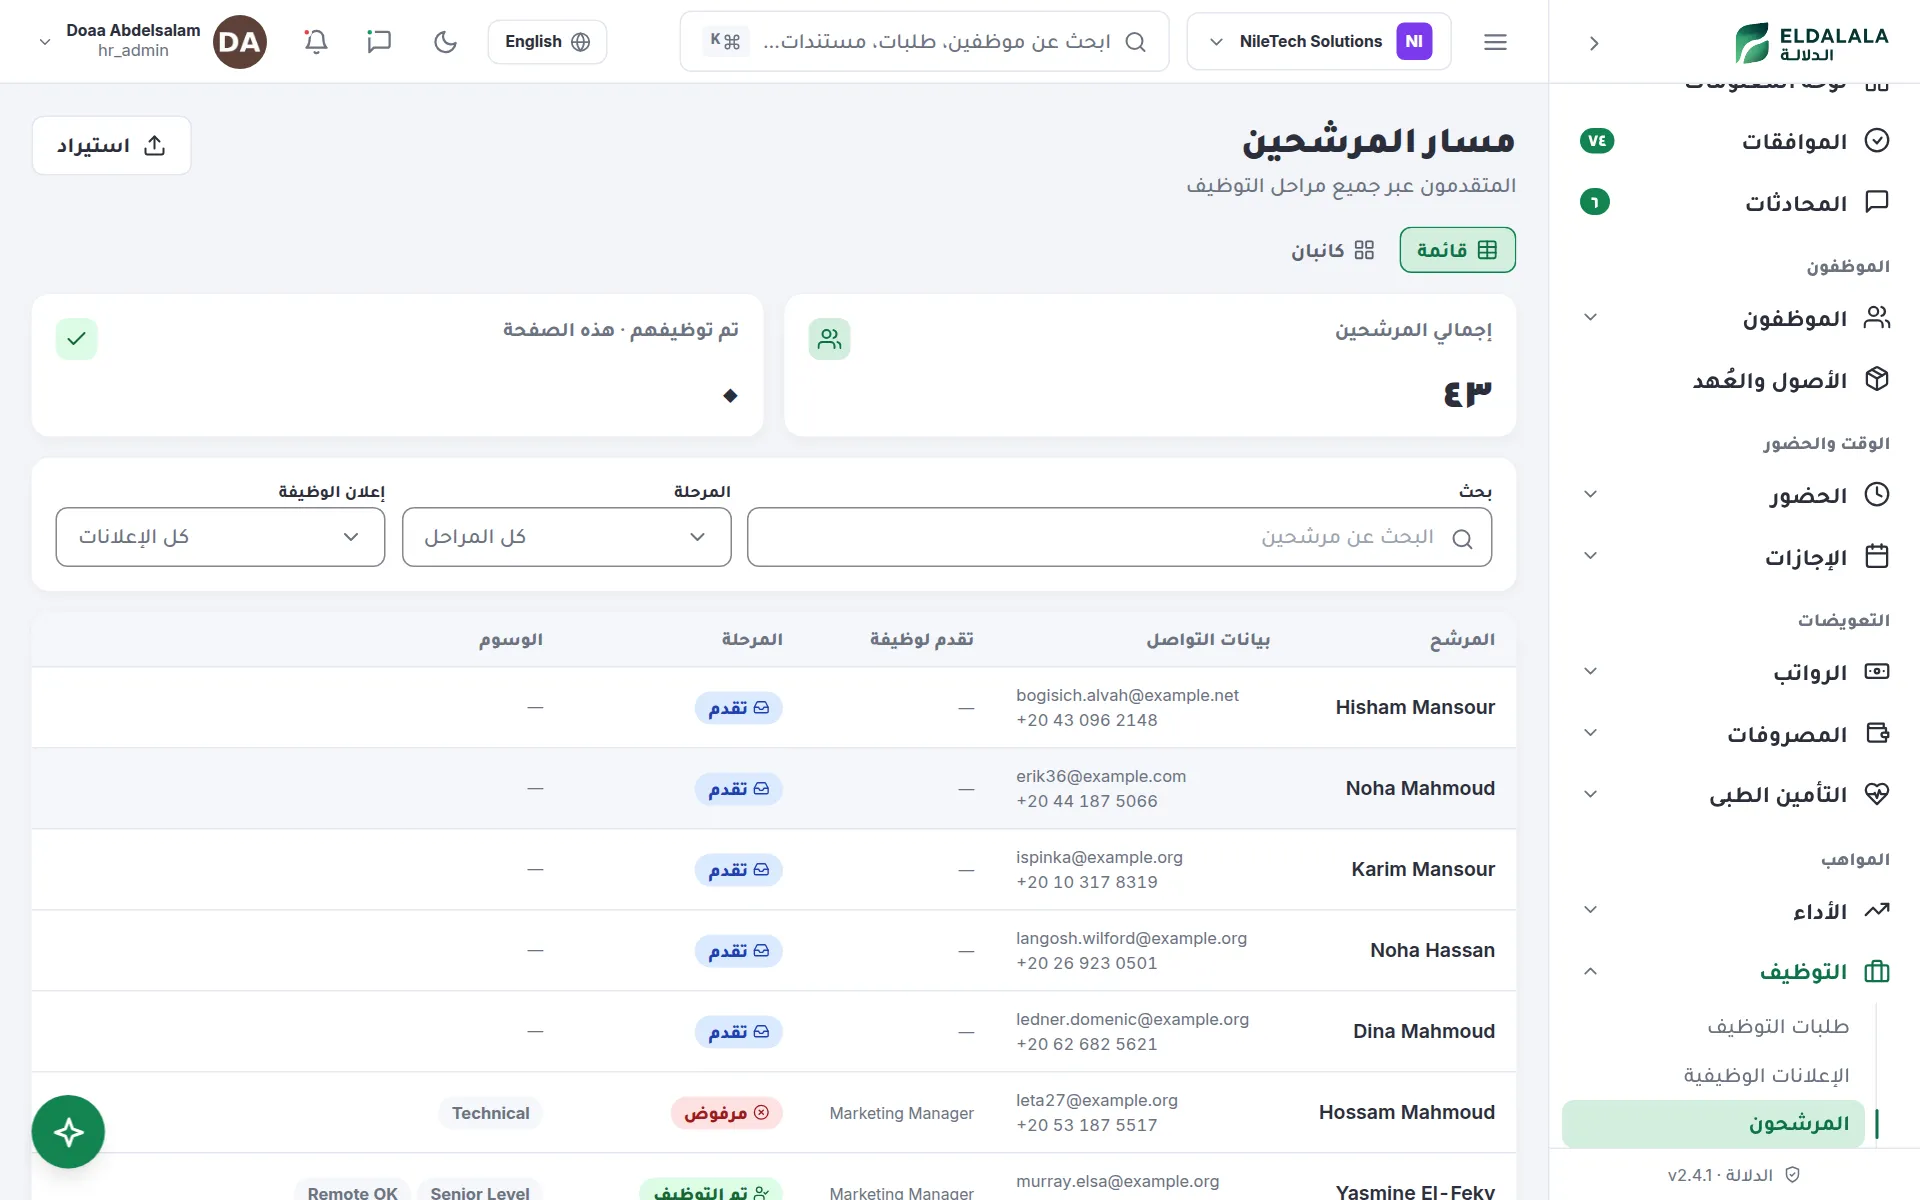Switch language to English
This screenshot has width=1920, height=1200.
[x=547, y=42]
